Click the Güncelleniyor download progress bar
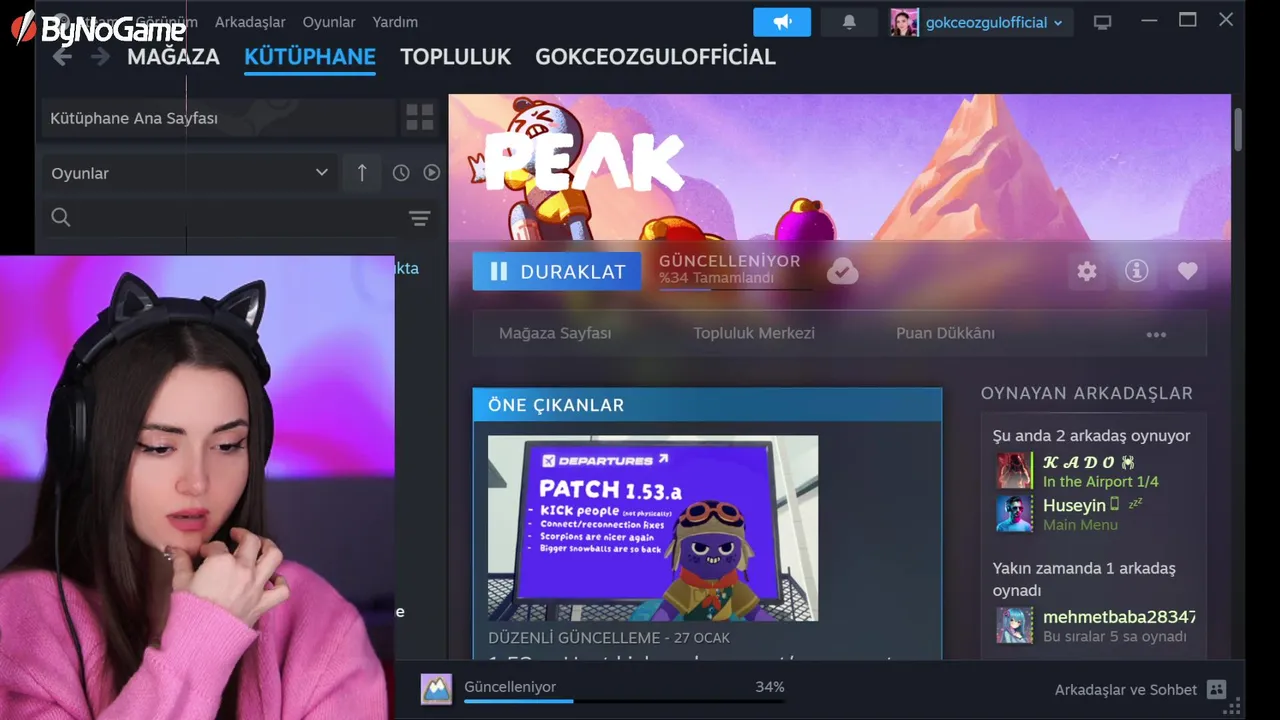Viewport: 1280px width, 720px height. pyautogui.click(x=624, y=701)
